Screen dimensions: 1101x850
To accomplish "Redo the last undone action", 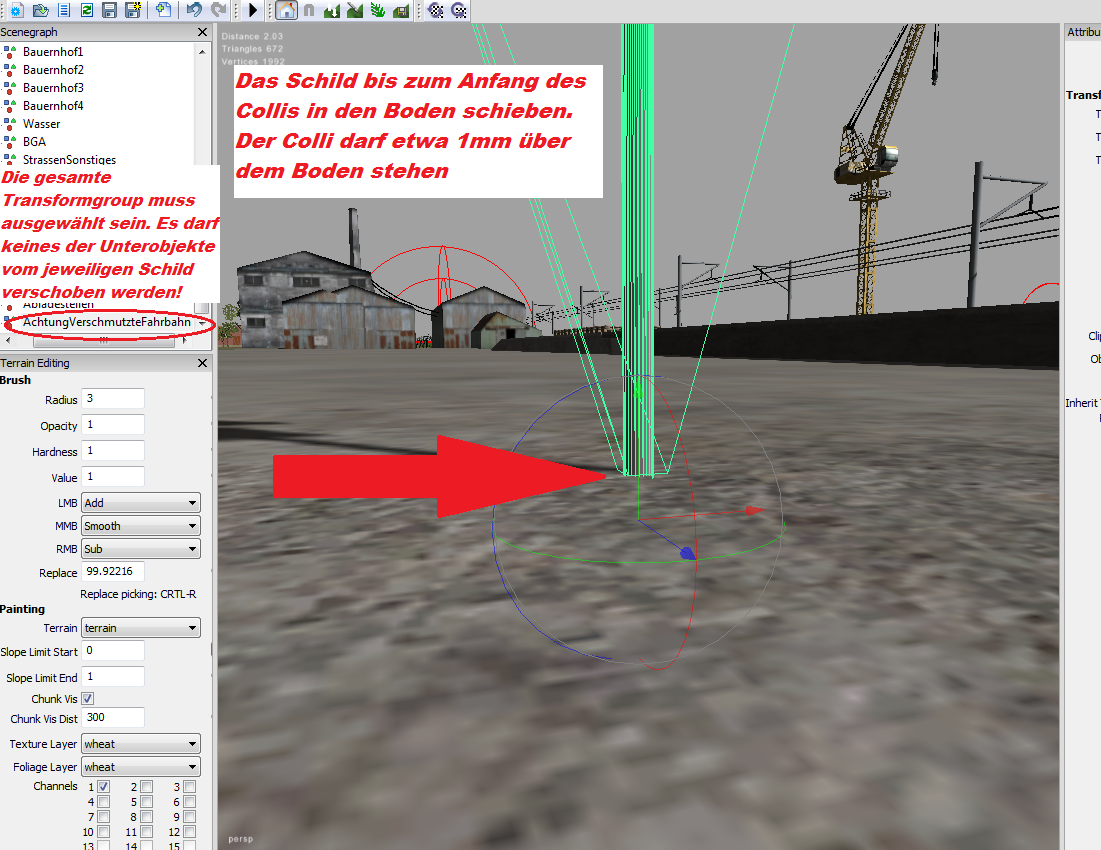I will coord(218,10).
